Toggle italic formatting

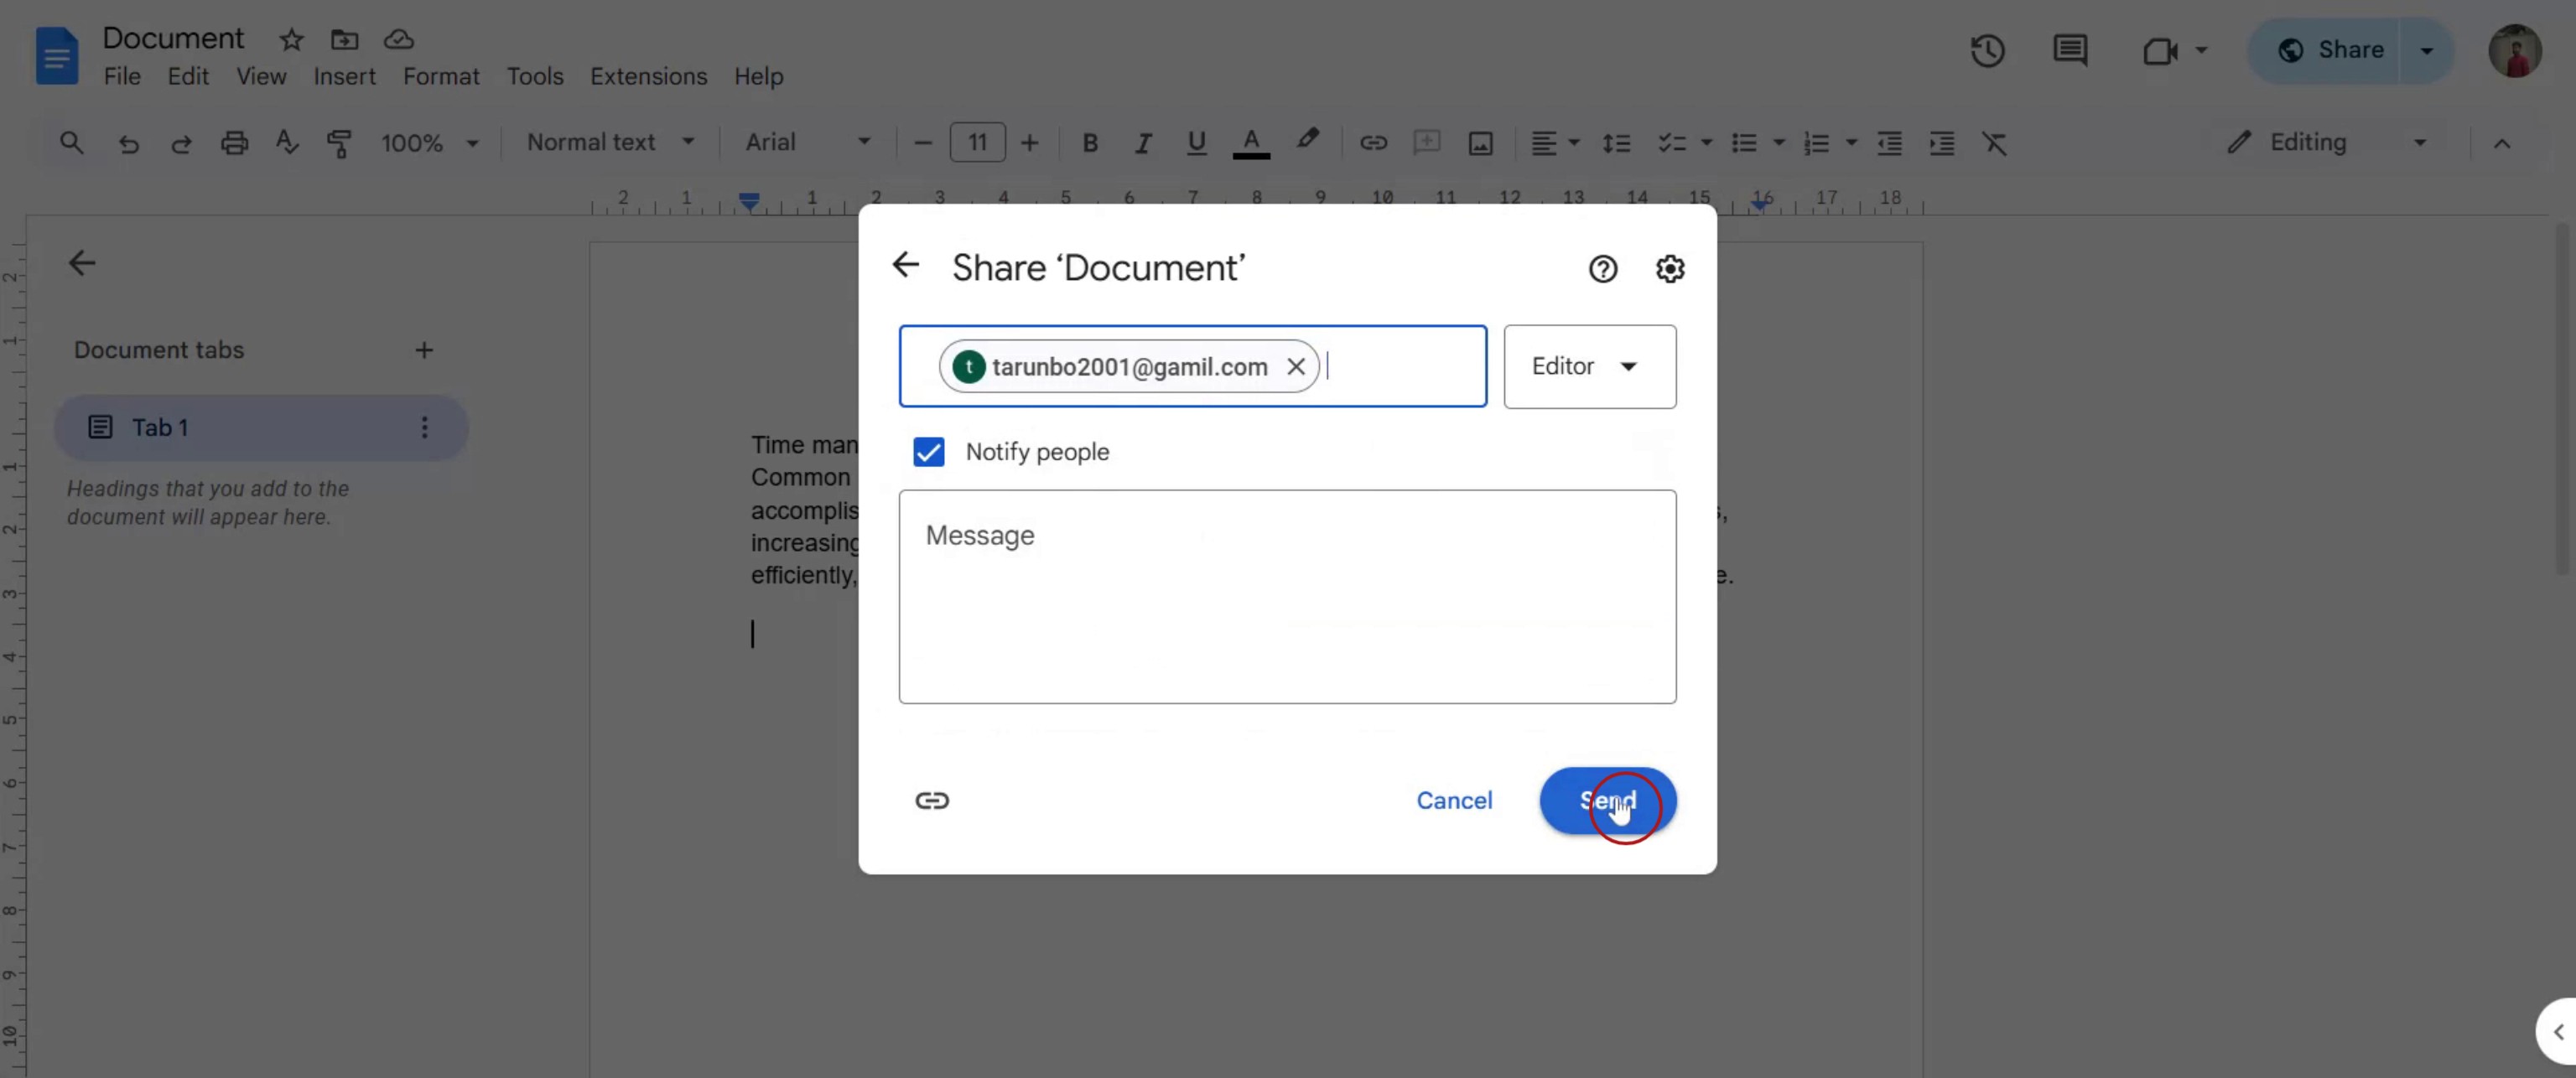(1142, 143)
